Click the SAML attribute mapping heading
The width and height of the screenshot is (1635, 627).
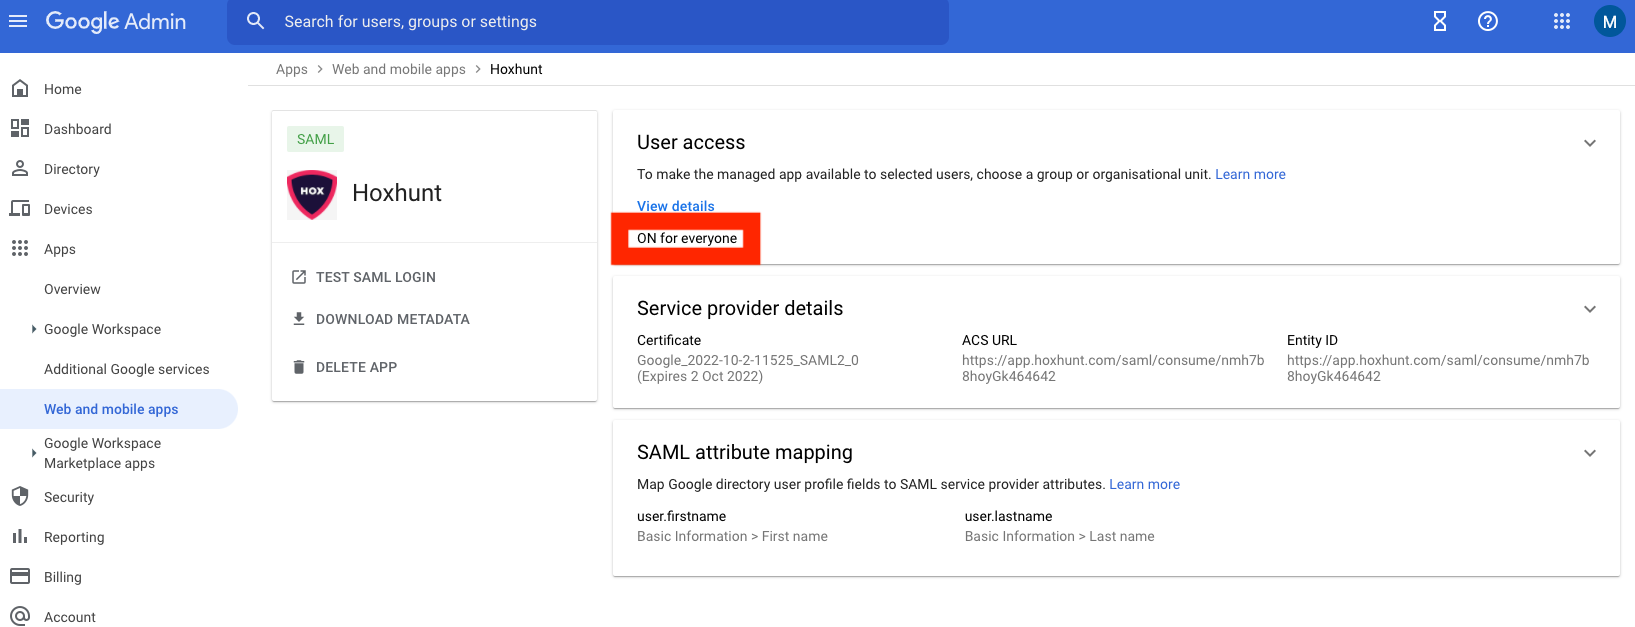pyautogui.click(x=745, y=452)
